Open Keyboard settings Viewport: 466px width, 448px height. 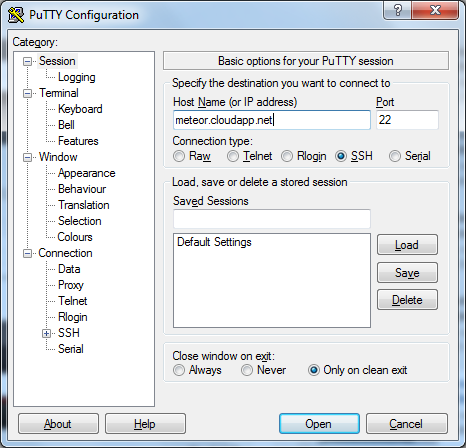pos(80,109)
